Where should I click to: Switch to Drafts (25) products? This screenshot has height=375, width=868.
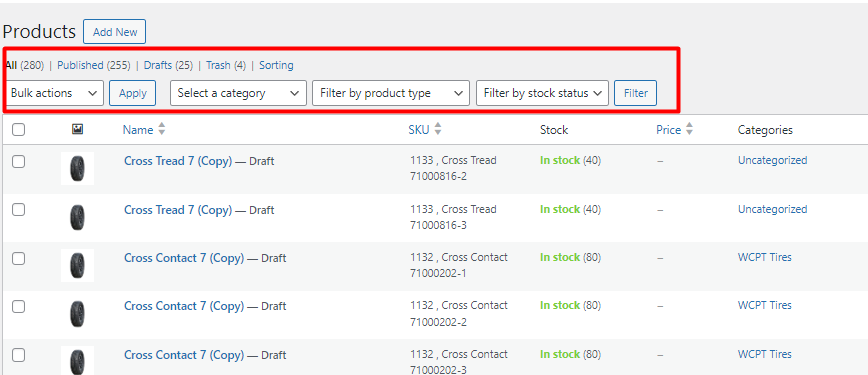point(168,65)
